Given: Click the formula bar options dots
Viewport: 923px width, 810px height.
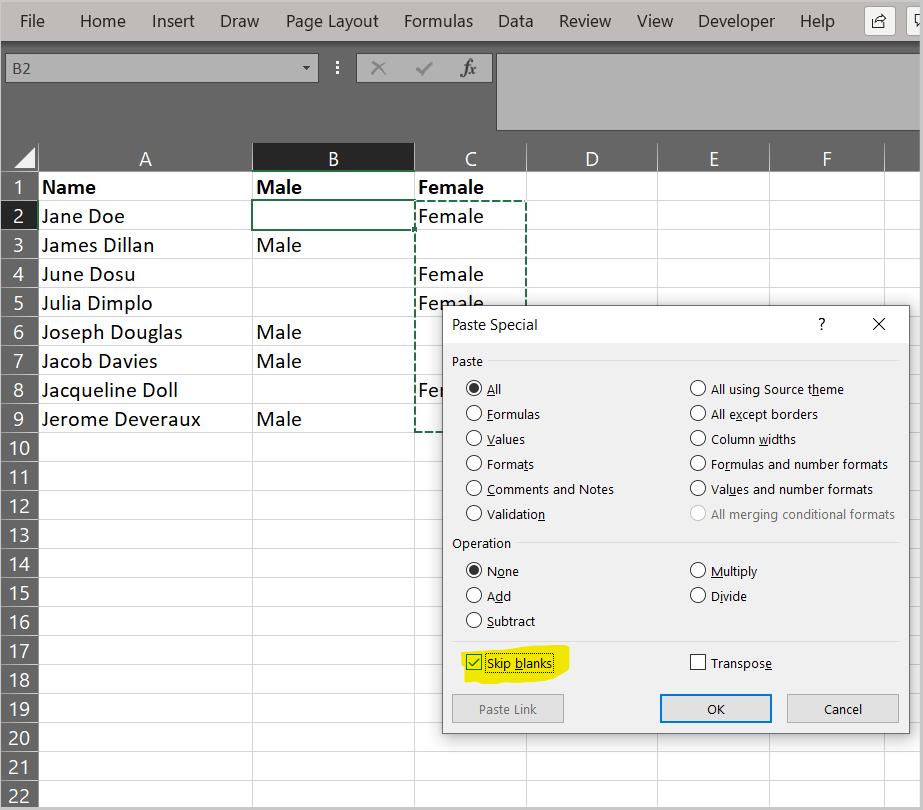Looking at the screenshot, I should [x=337, y=68].
